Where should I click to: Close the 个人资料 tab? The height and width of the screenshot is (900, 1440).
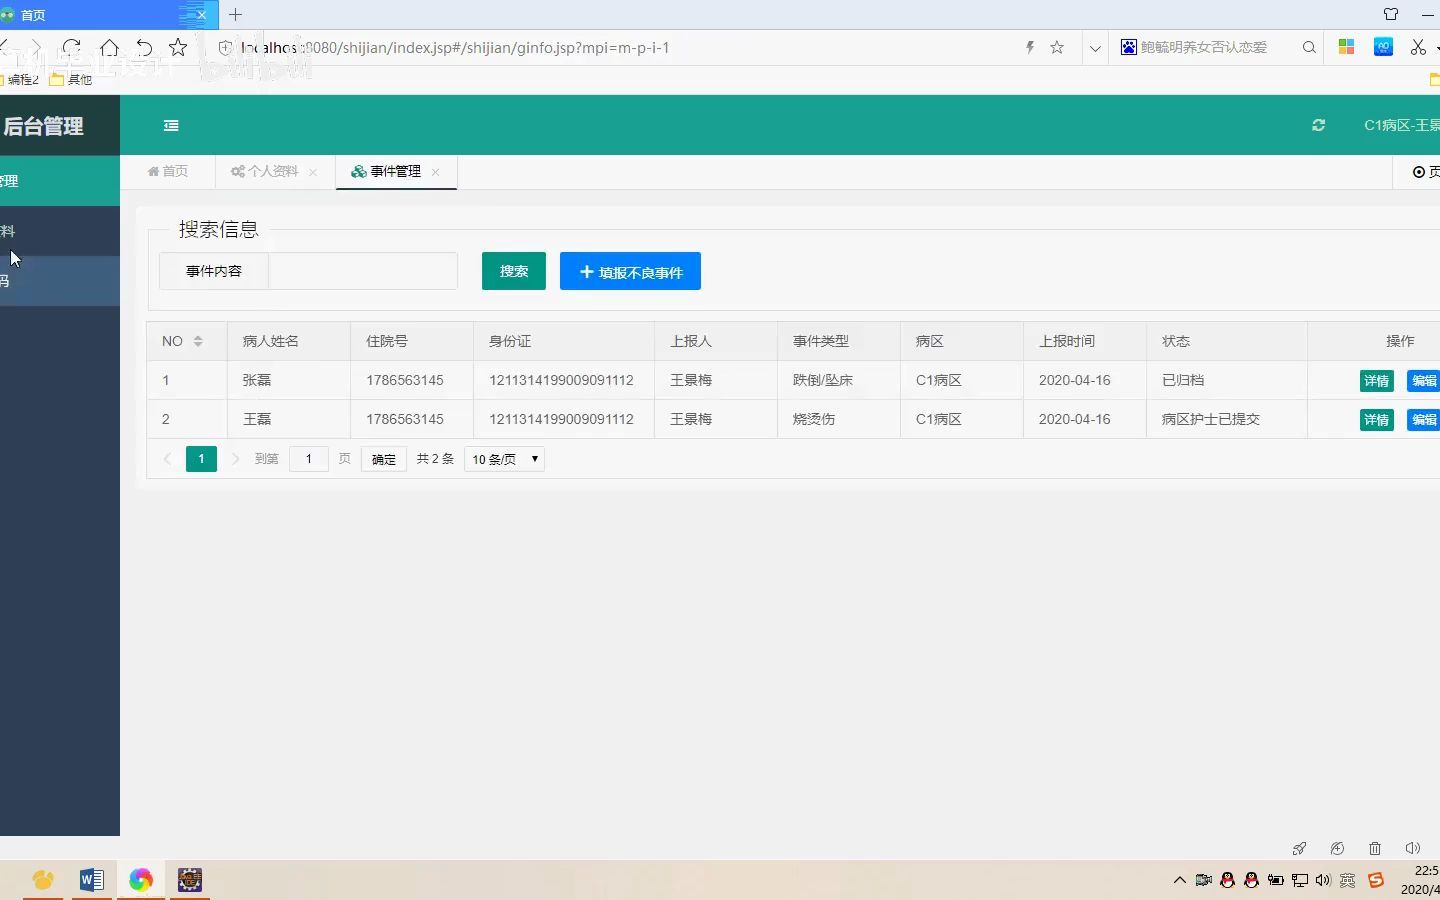(313, 172)
